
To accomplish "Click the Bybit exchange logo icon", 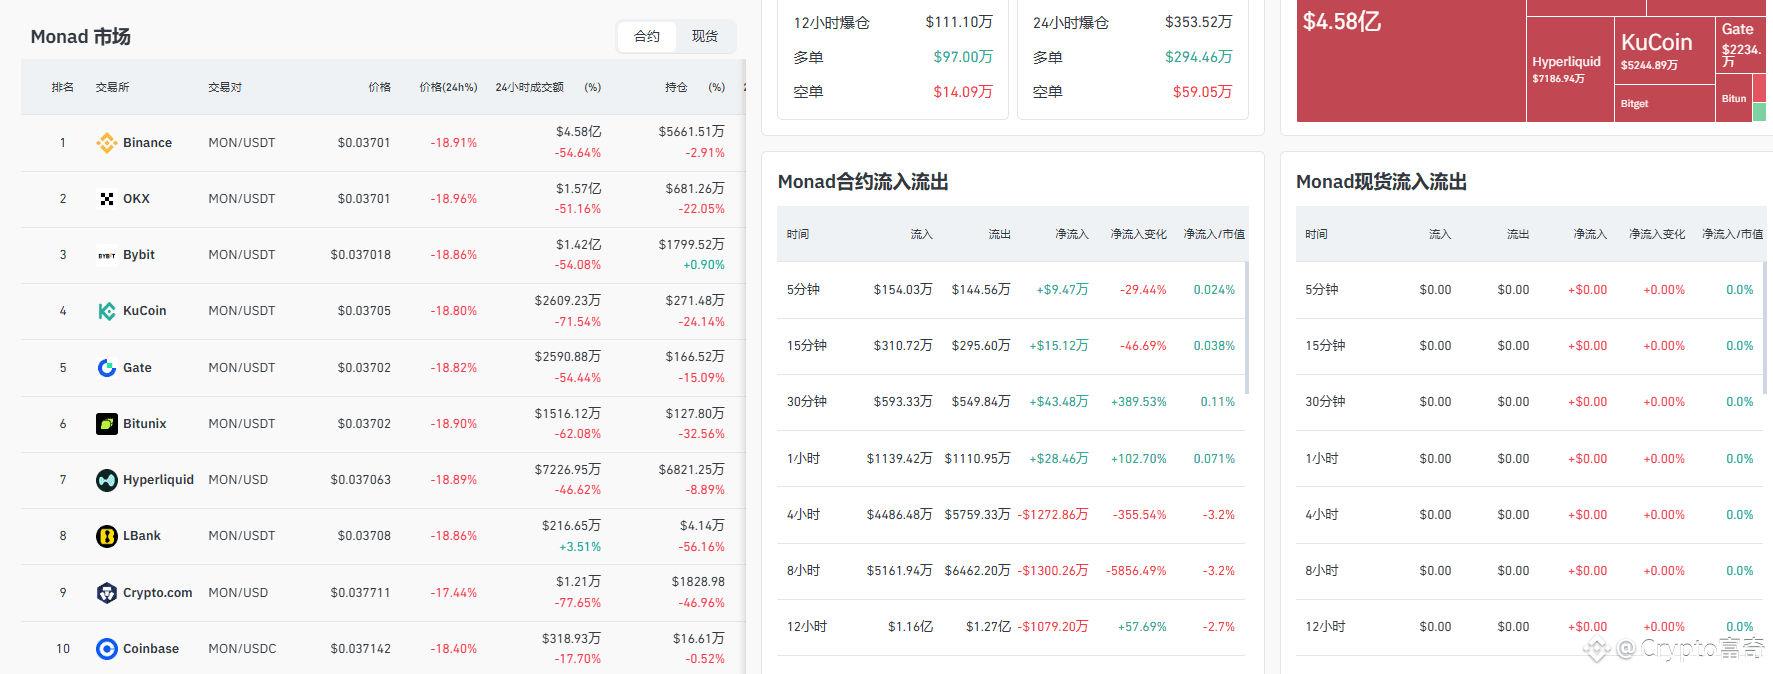I will click(x=106, y=255).
